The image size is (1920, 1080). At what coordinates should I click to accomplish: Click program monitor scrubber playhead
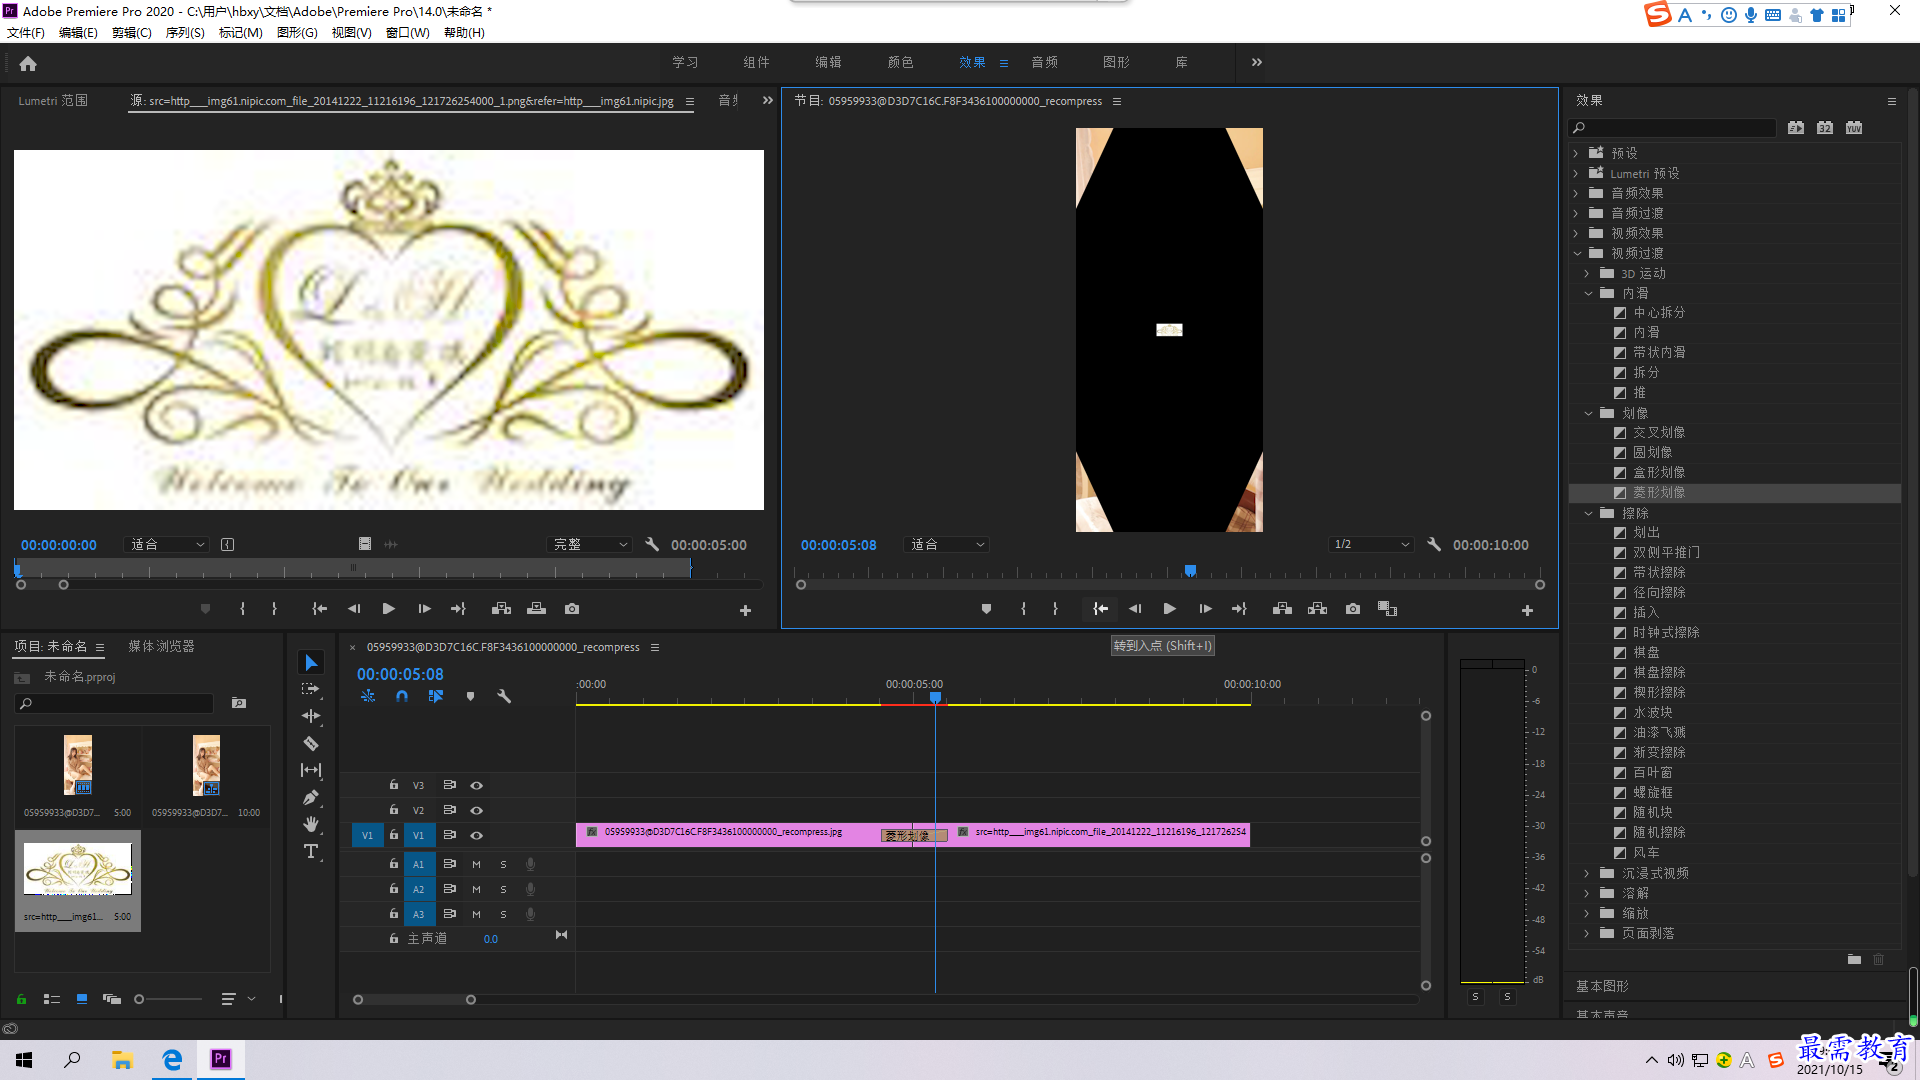(x=1190, y=571)
